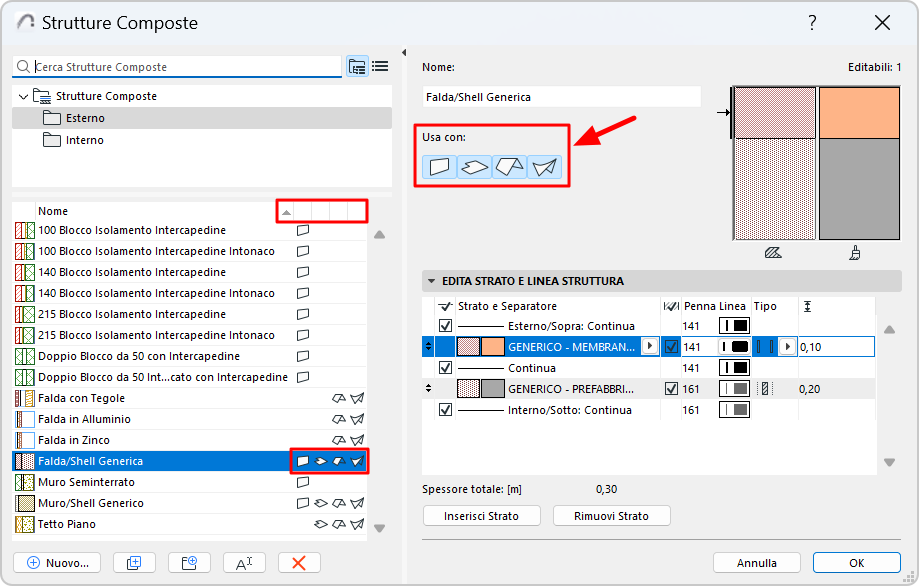Click the skin type icon in GENERICO - MEMBRAN row
Image resolution: width=919 pixels, height=586 pixels.
point(765,347)
